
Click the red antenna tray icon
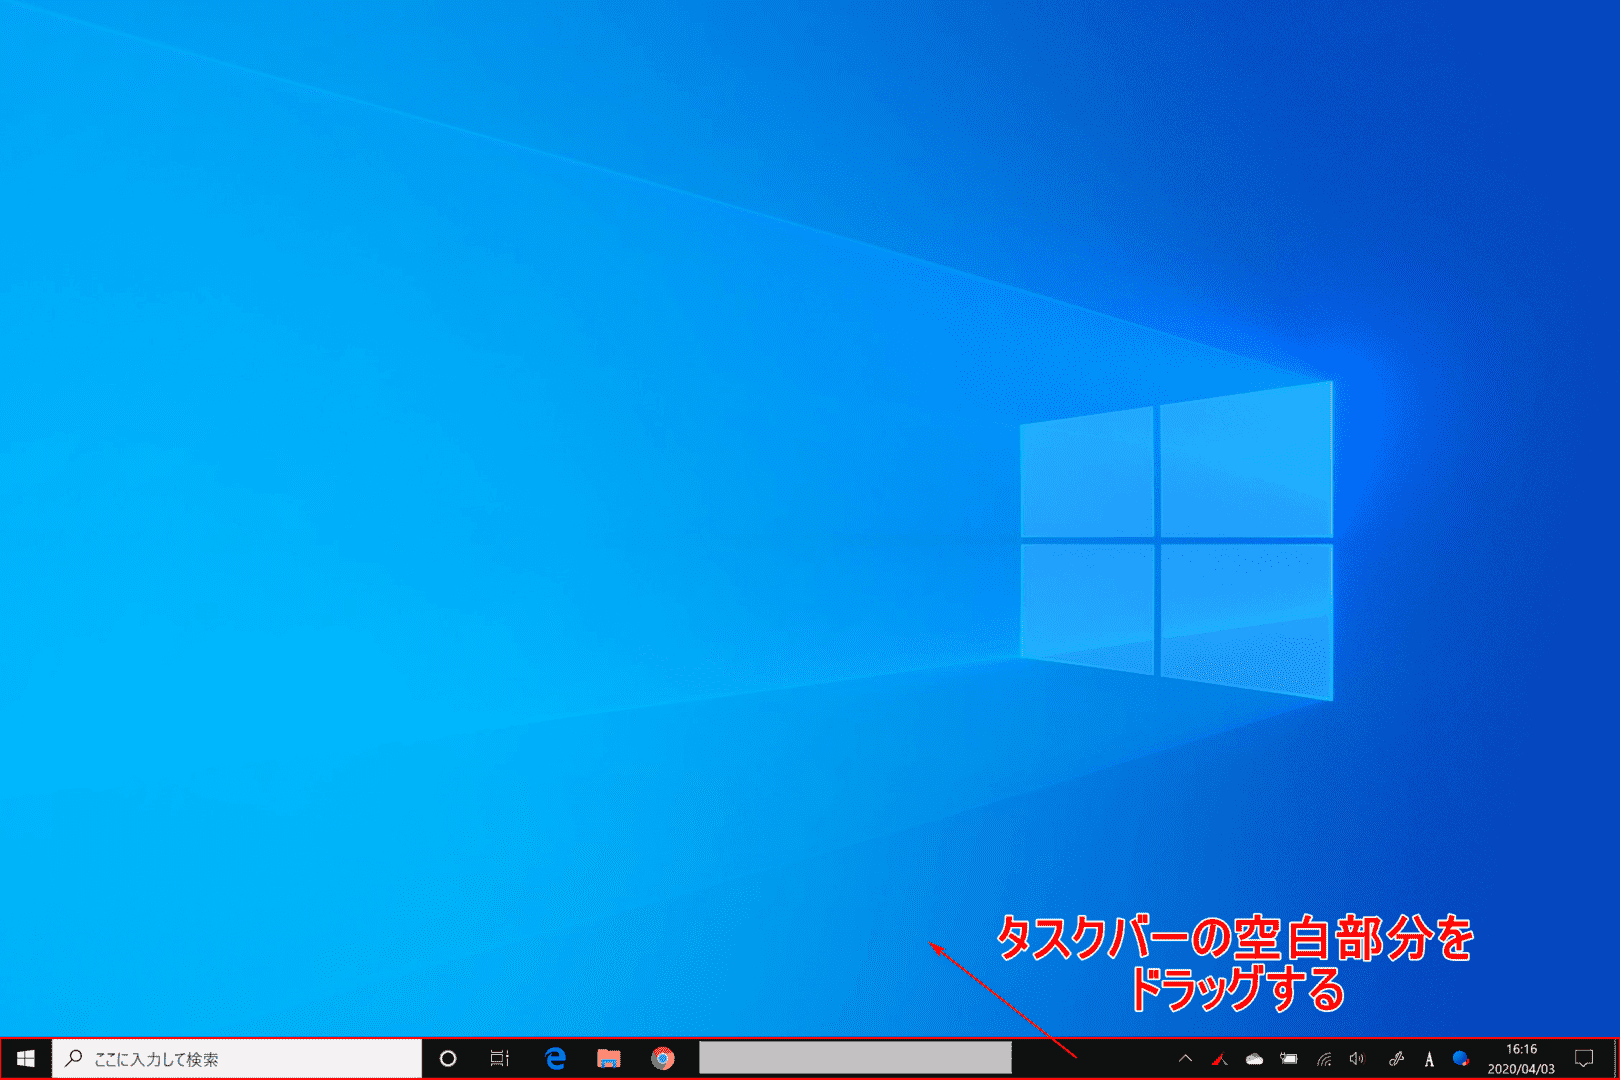click(x=1219, y=1058)
